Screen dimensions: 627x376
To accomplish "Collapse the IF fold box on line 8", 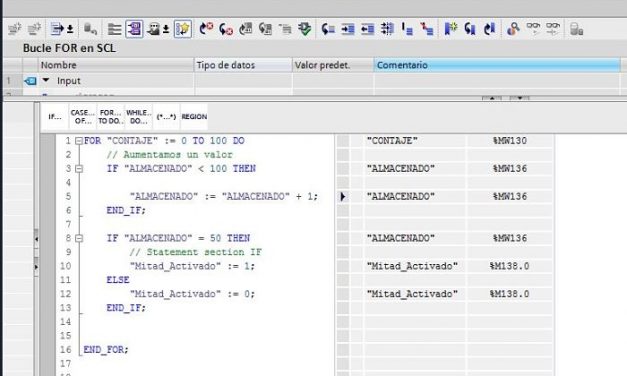I will [x=79, y=238].
